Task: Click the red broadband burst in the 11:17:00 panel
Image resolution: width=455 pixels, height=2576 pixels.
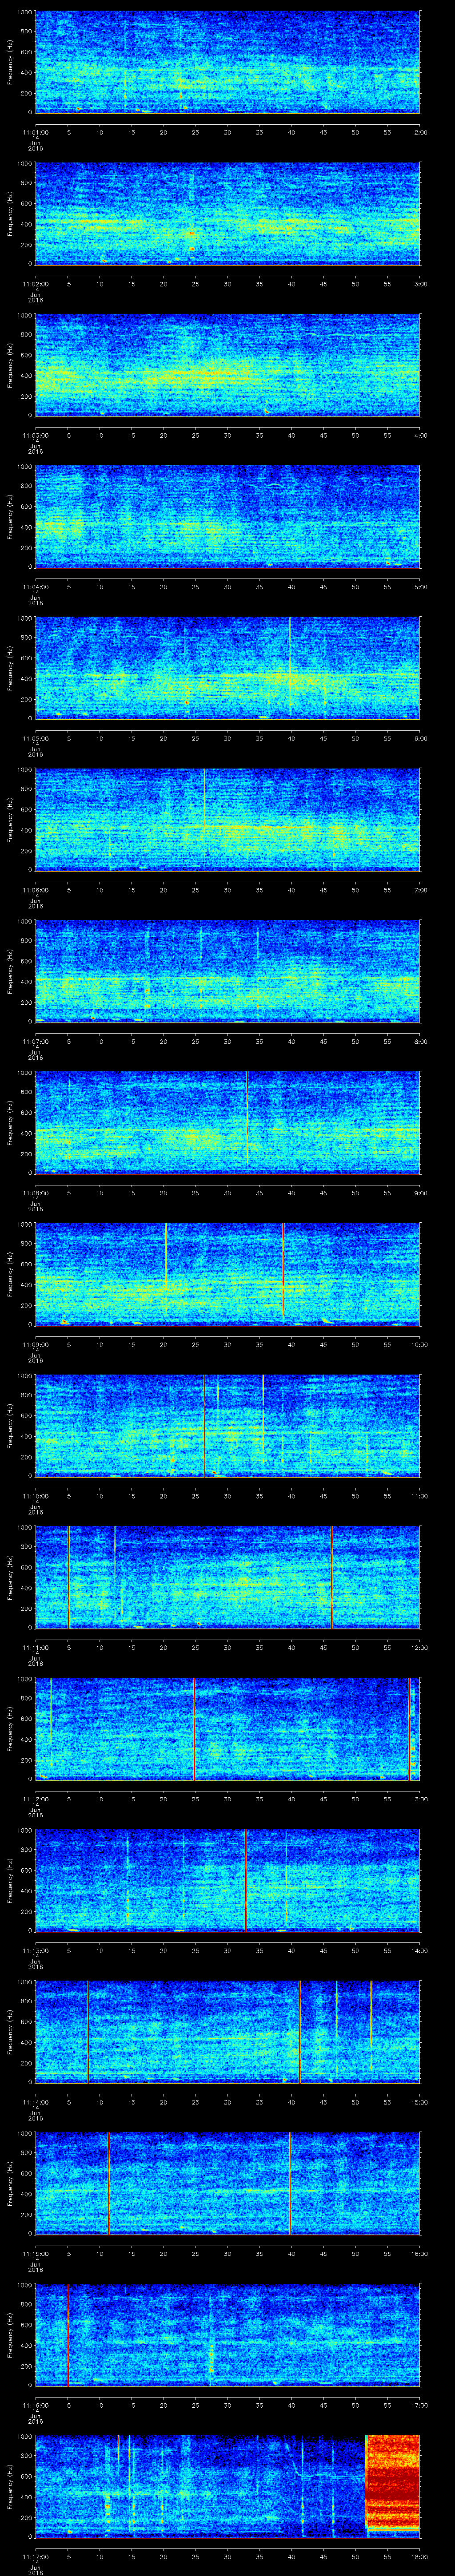Action: (x=393, y=2484)
